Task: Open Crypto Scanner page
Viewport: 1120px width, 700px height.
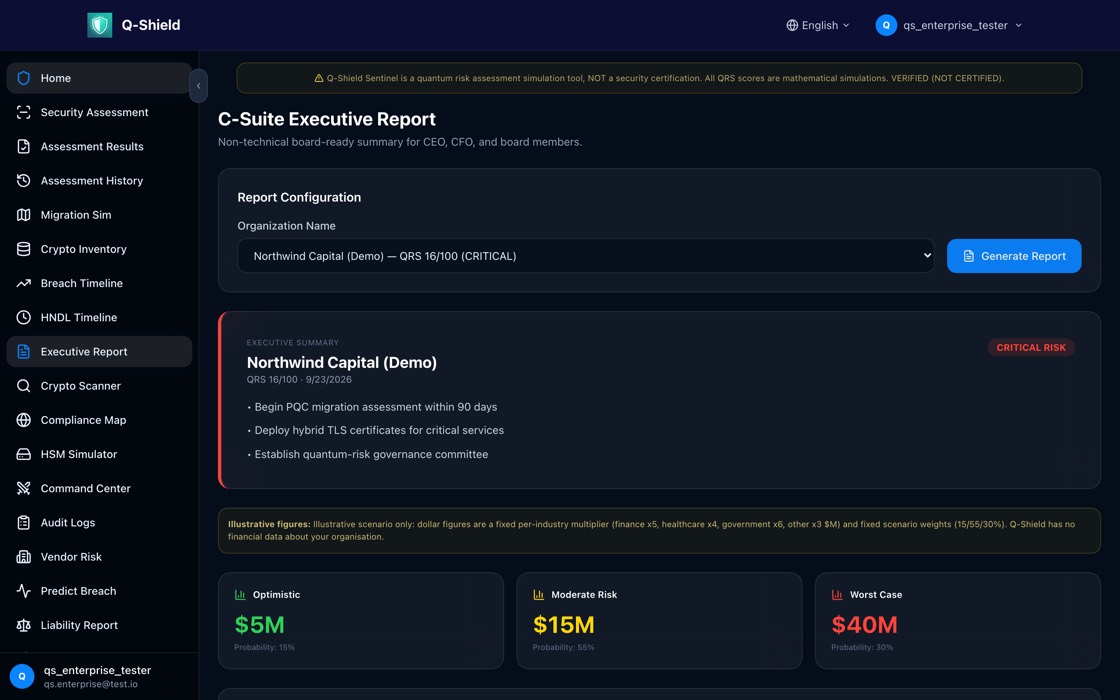Action: coord(99,386)
